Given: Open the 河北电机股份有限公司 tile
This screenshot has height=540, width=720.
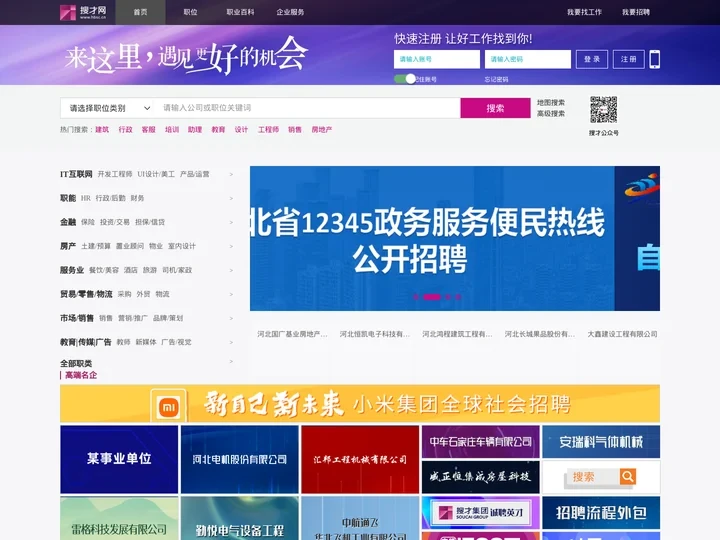Looking at the screenshot, I should coord(240,459).
